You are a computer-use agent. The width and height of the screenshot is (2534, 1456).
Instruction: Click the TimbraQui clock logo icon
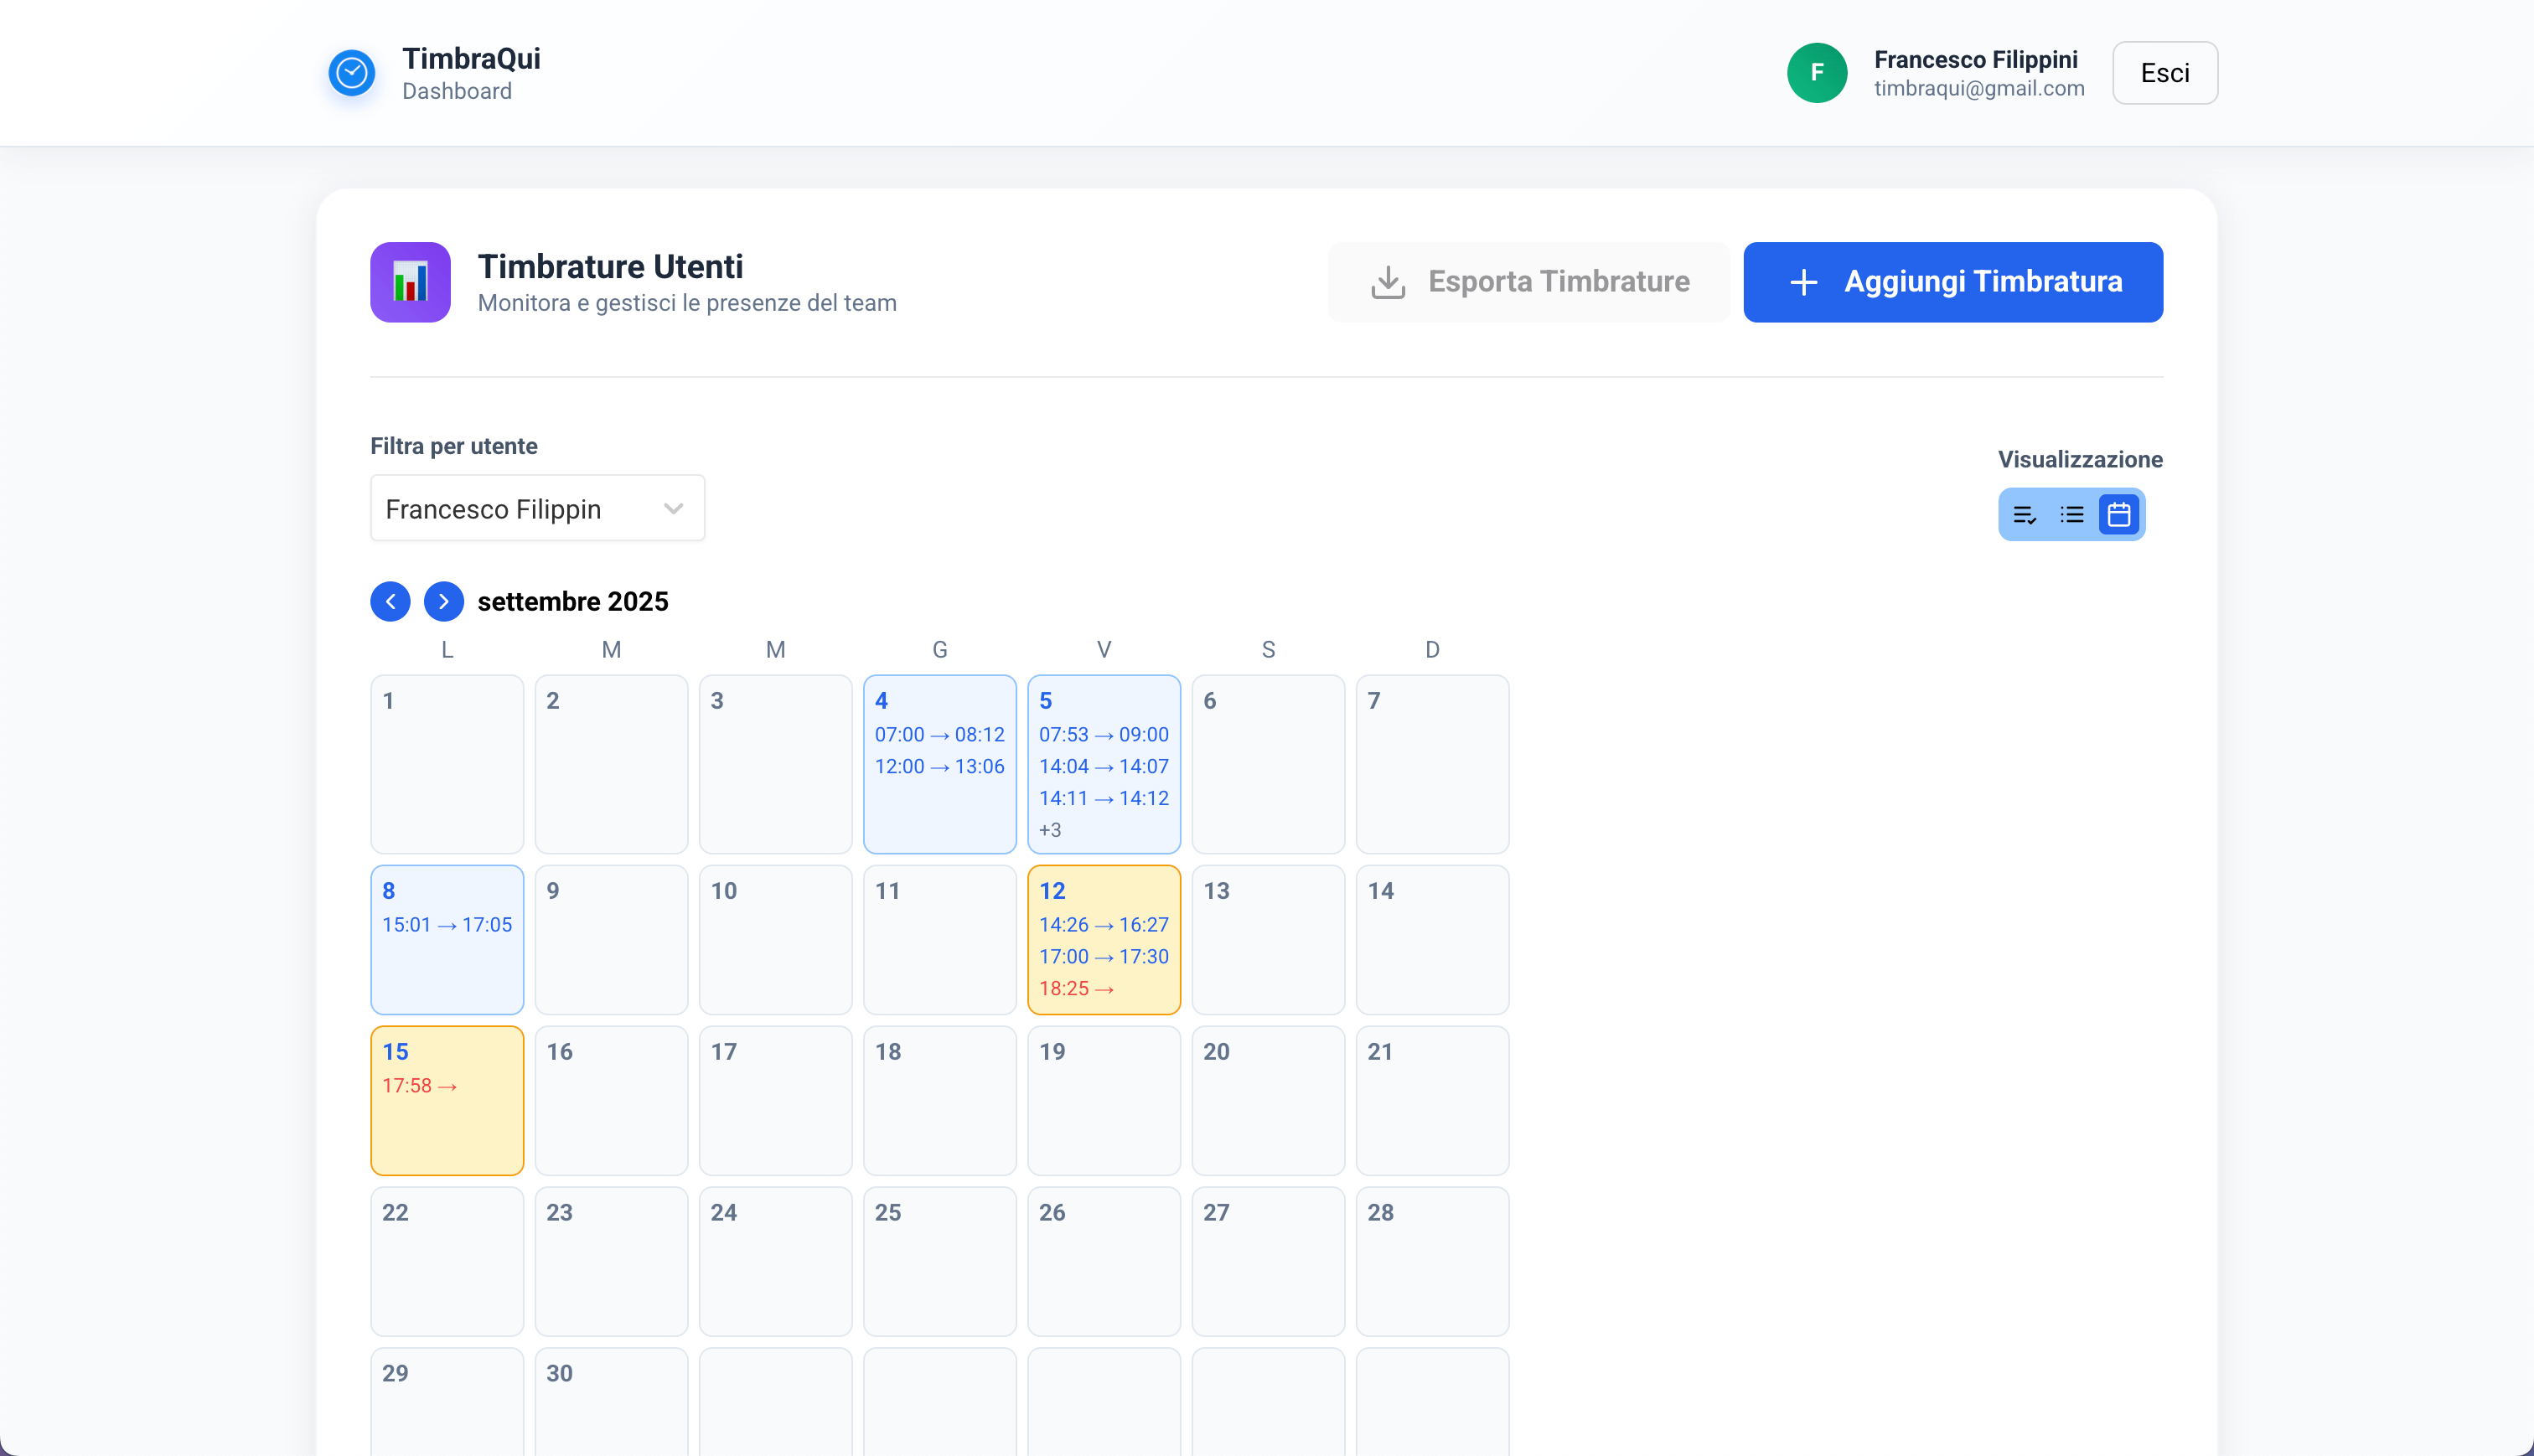tap(352, 73)
